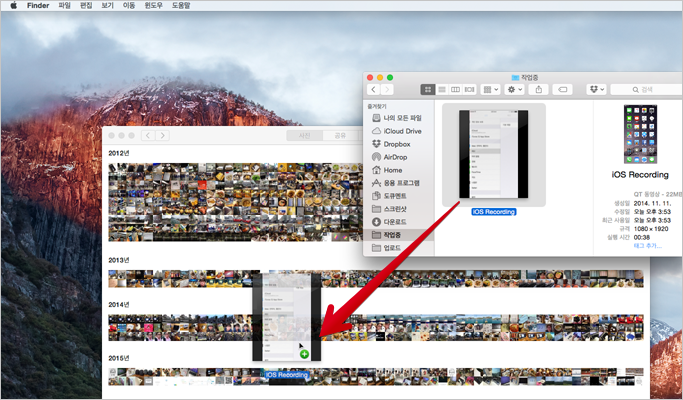Click the Finder 검색 search field

click(x=646, y=89)
